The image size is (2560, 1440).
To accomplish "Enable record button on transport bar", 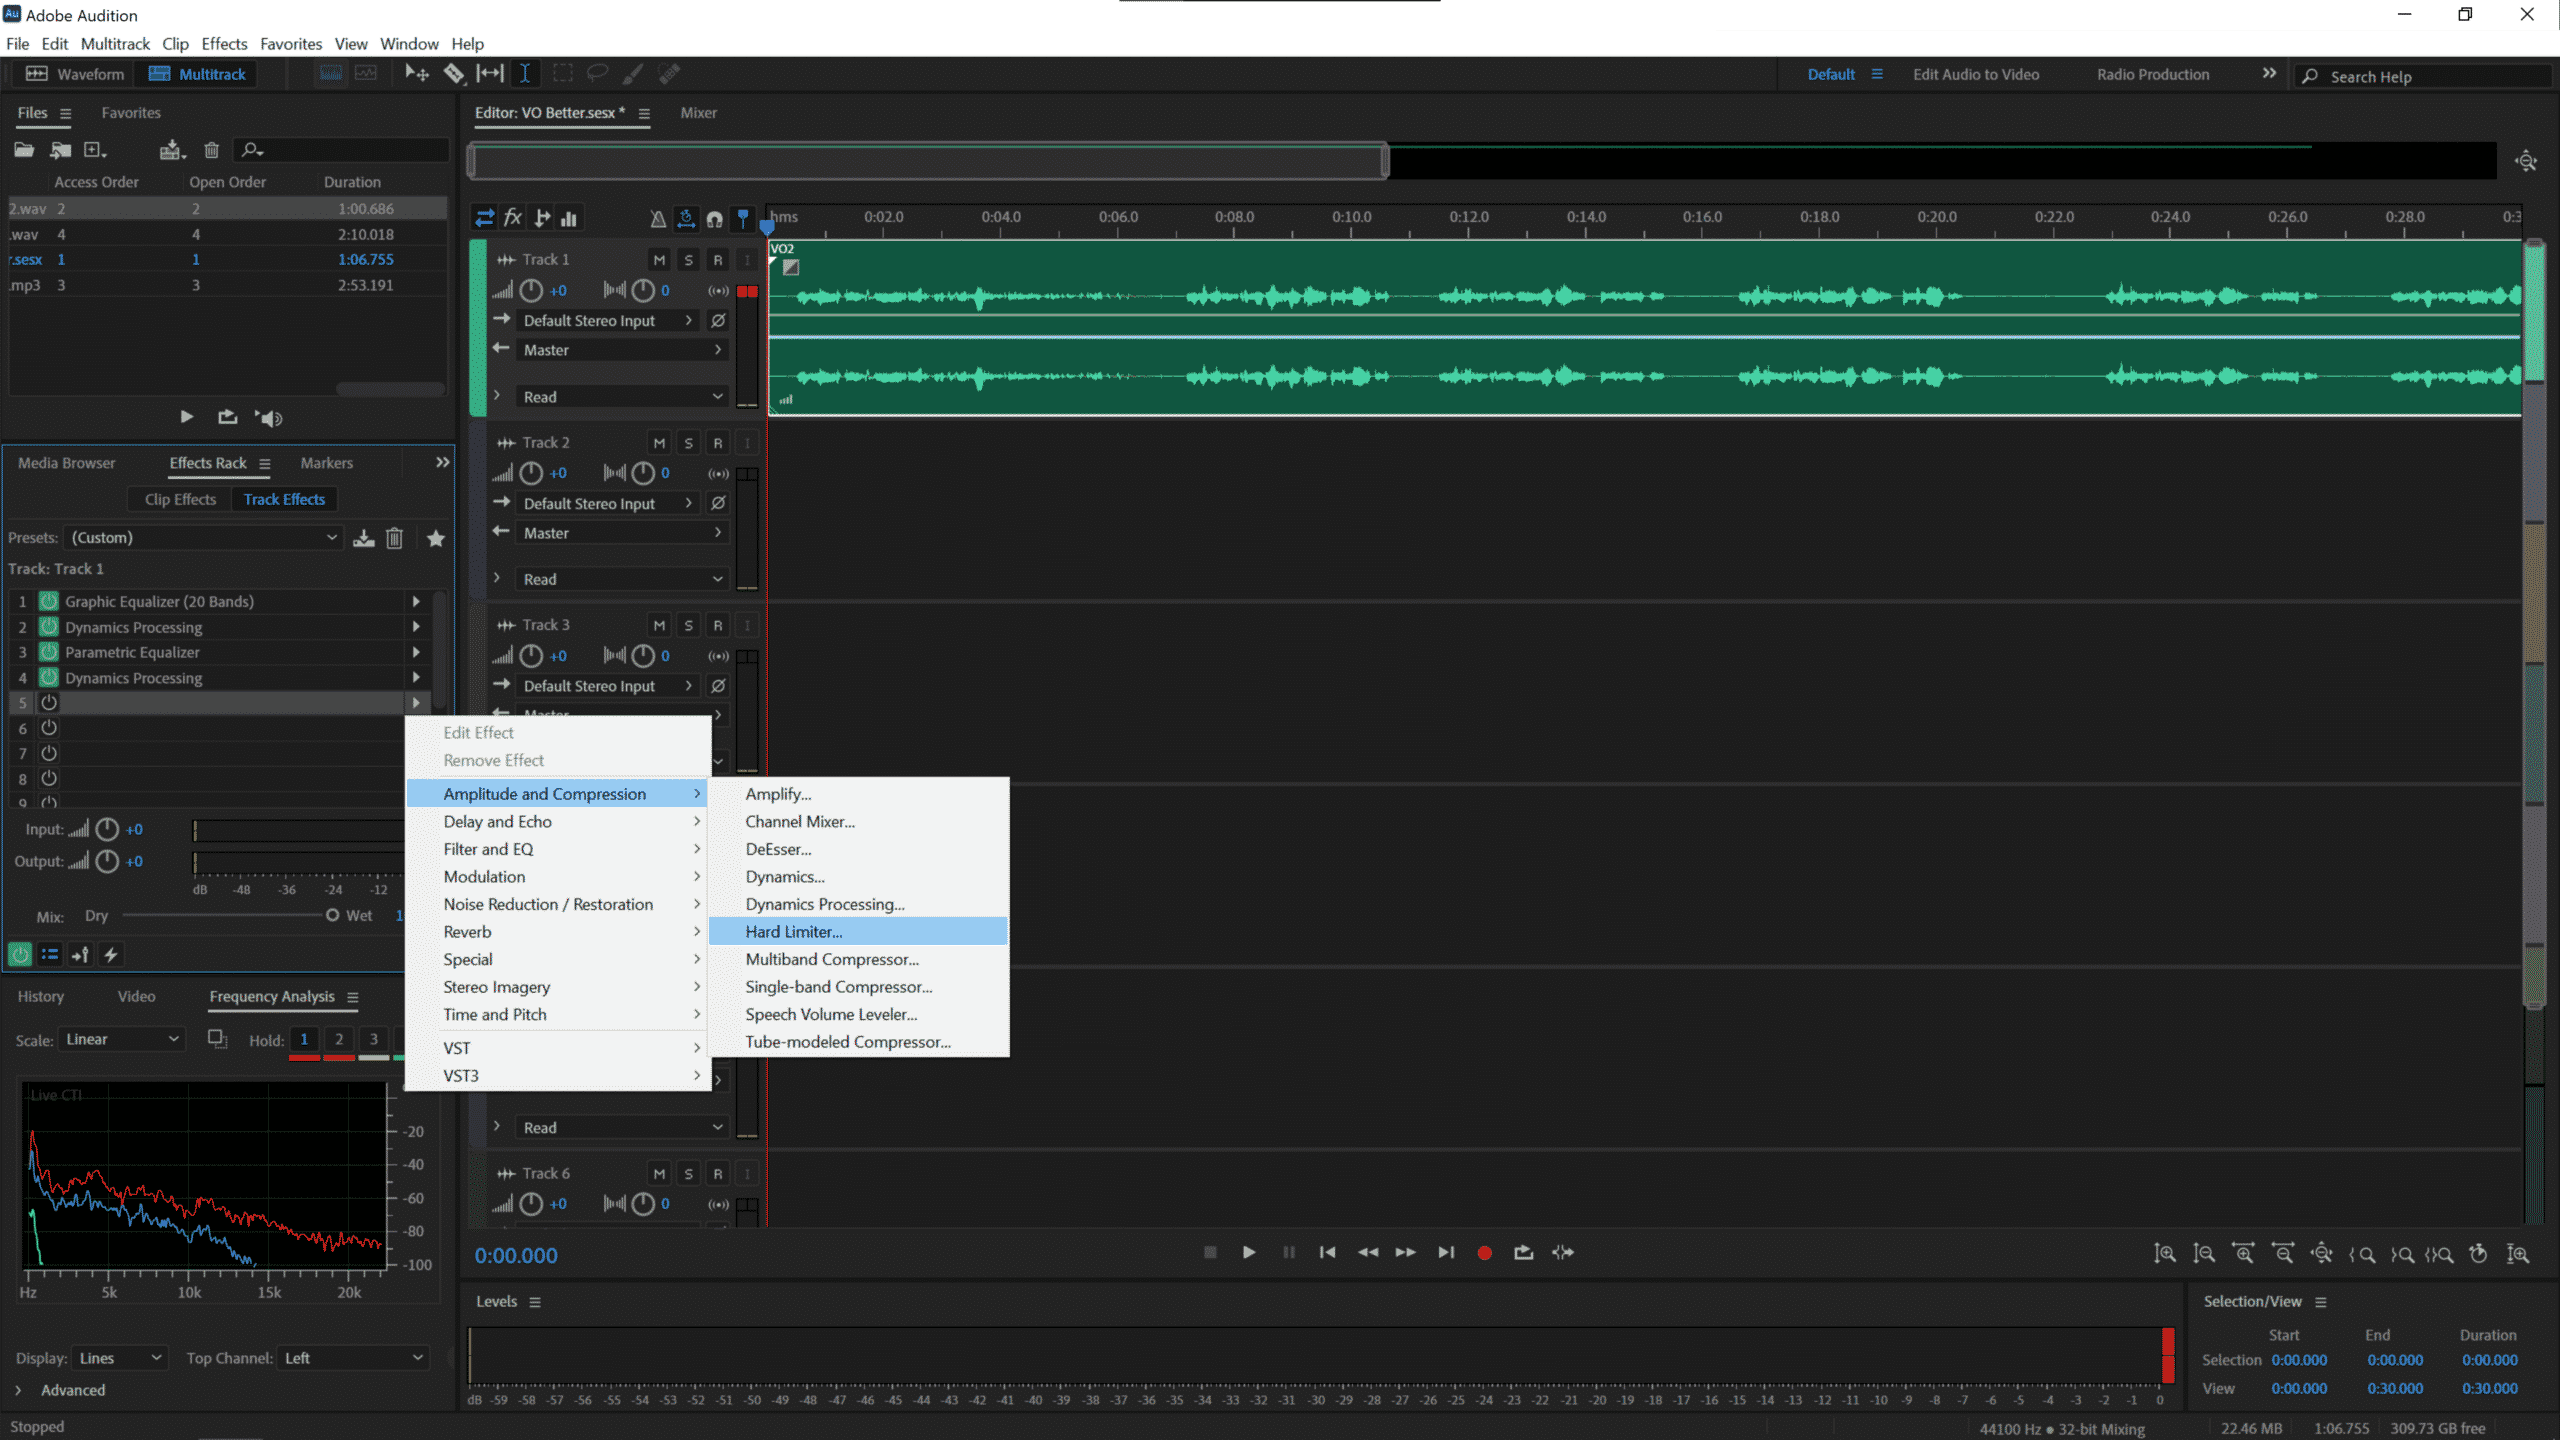I will coord(1484,1252).
